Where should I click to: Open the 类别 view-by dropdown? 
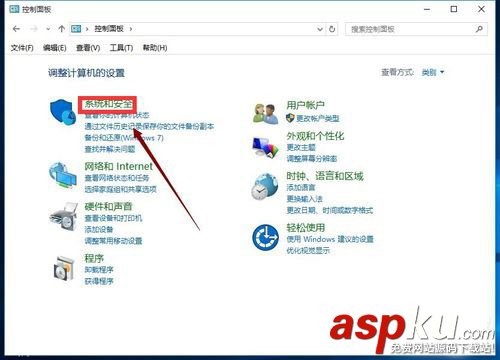[x=433, y=72]
